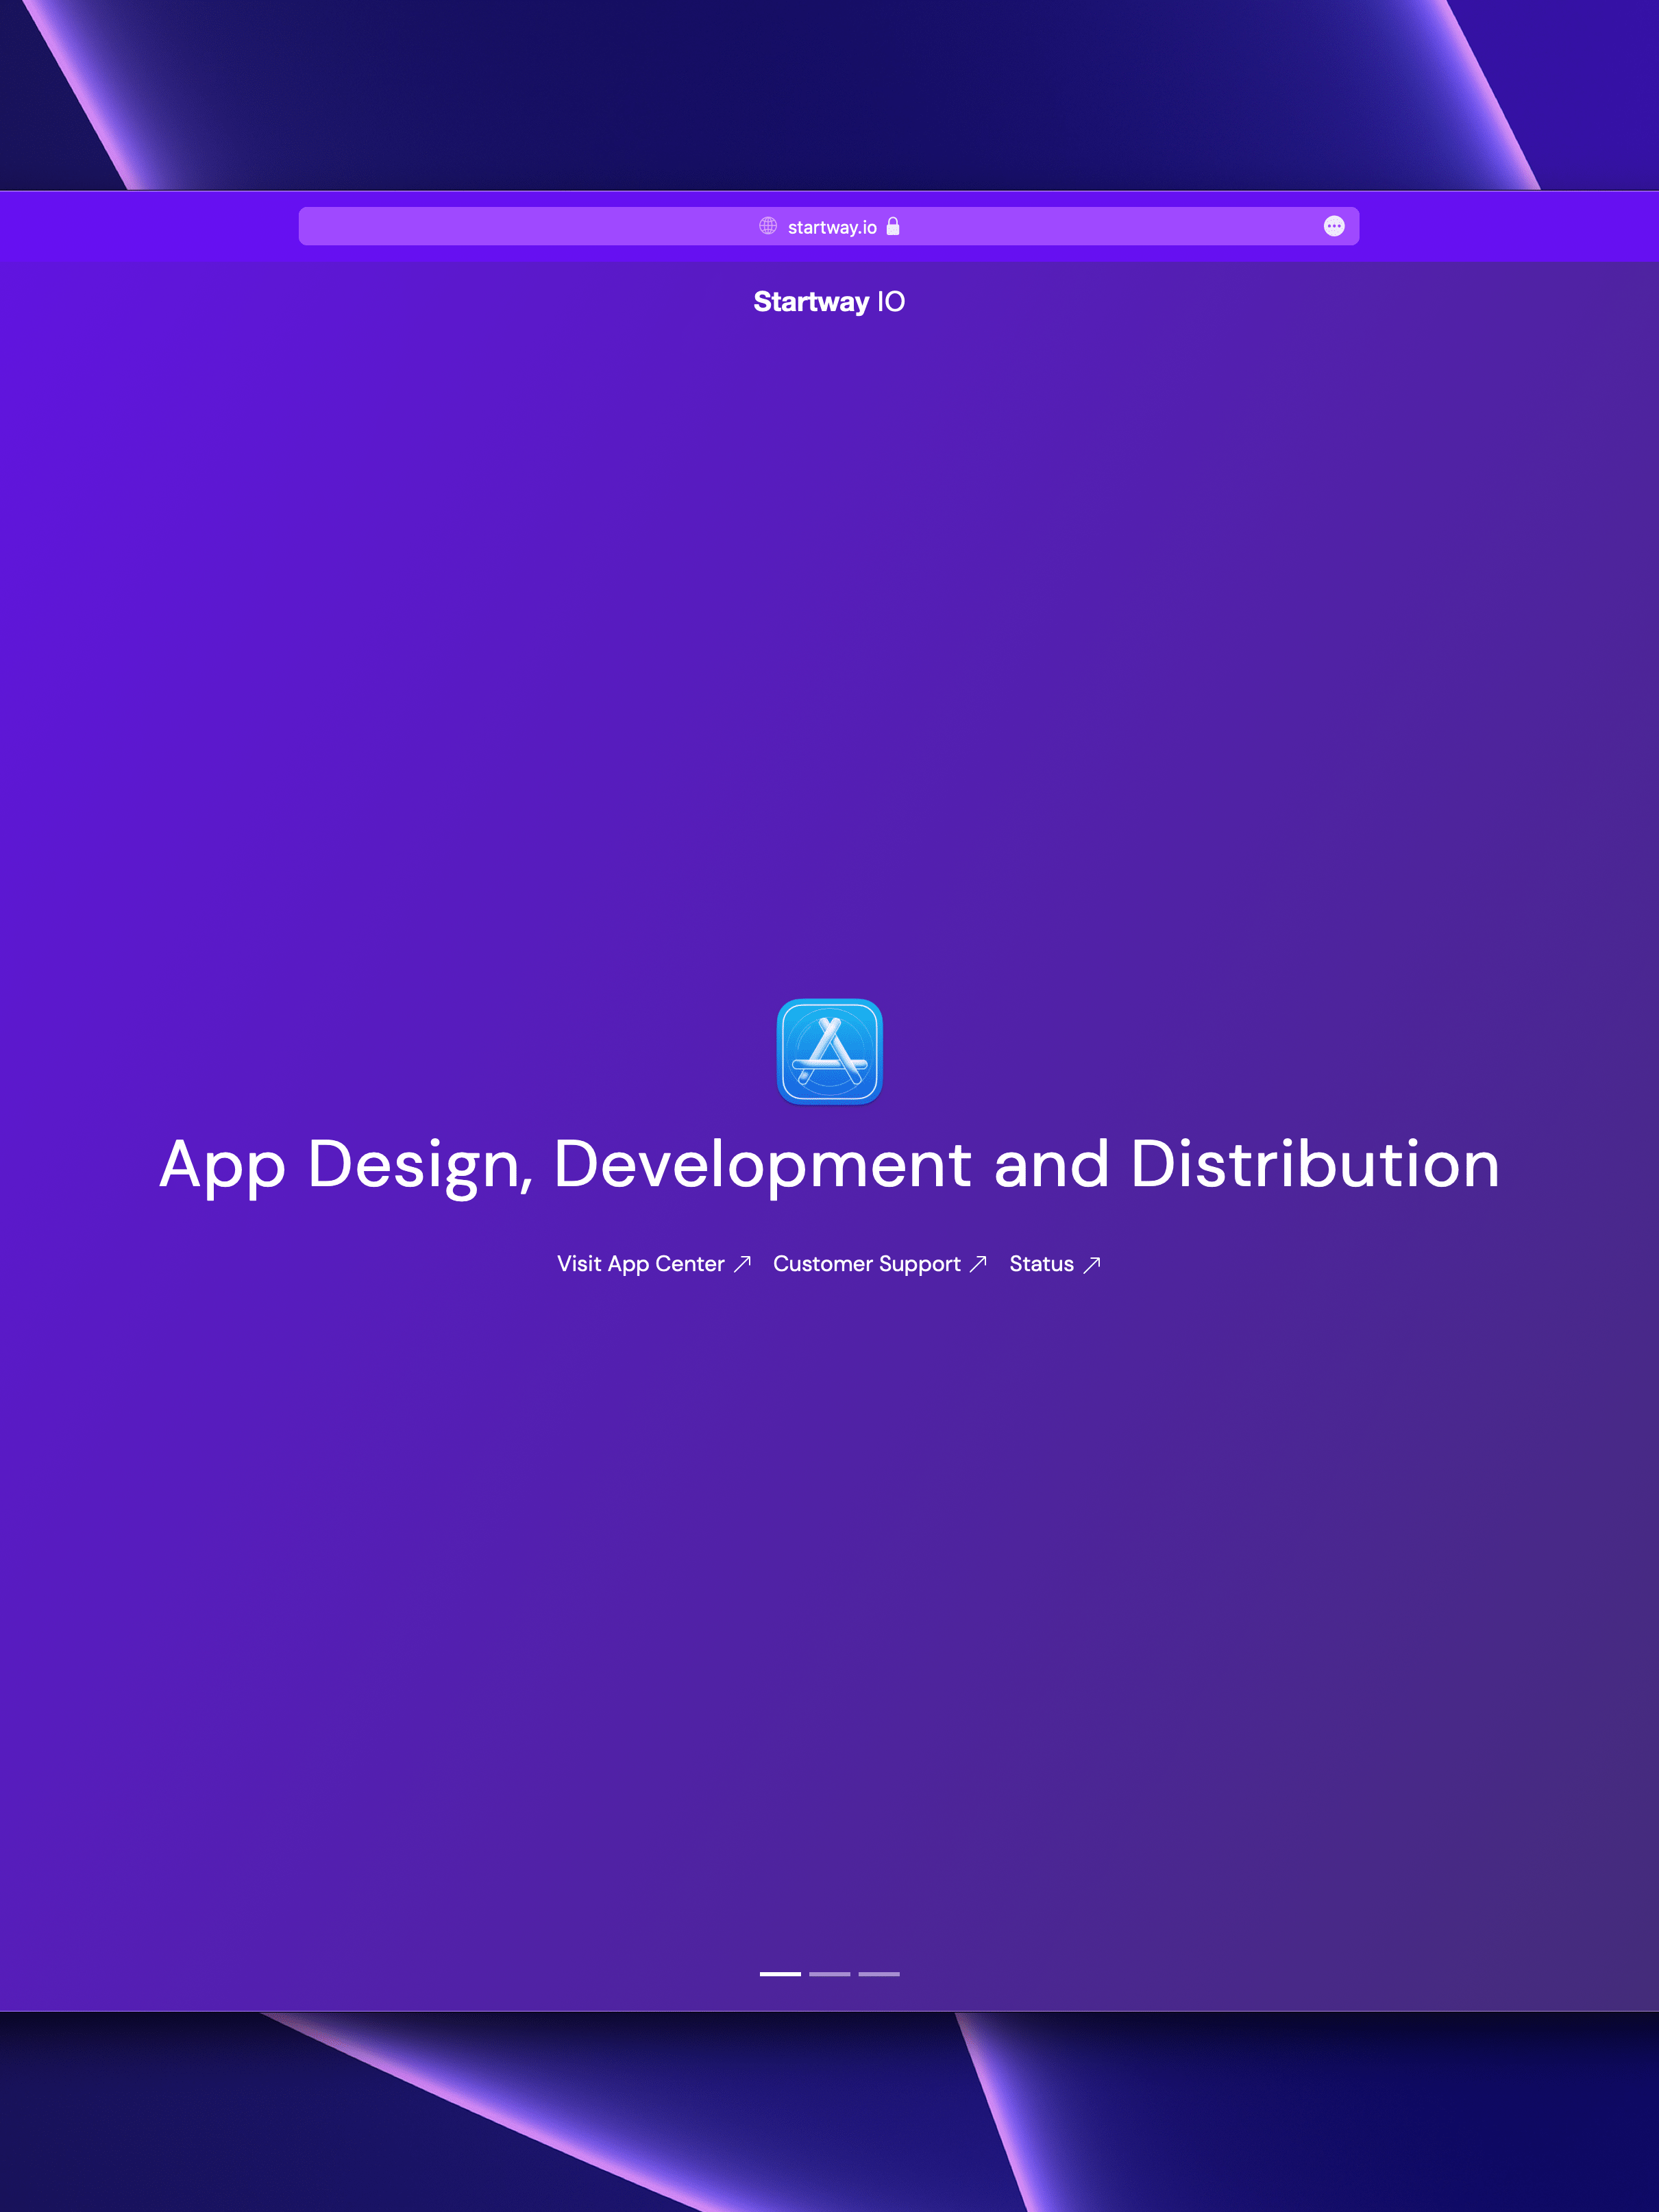Jump to the third slide indicator
This screenshot has height=2212, width=1659.
pyautogui.click(x=879, y=1974)
